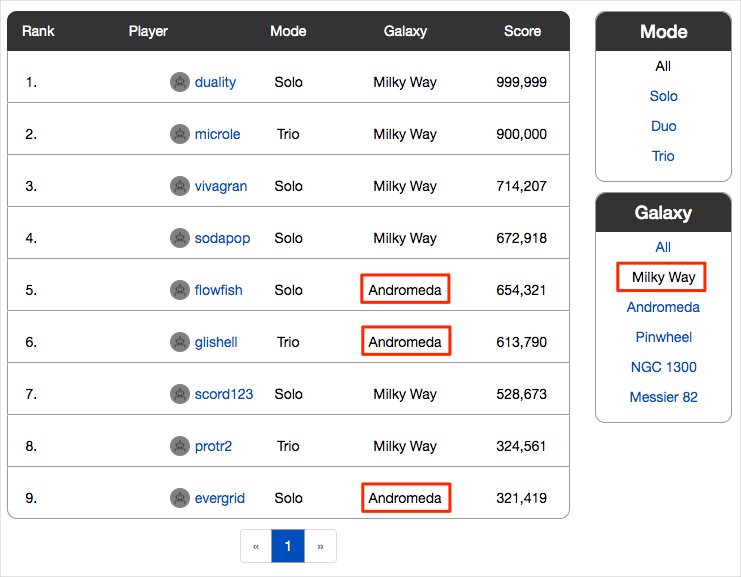Filter by NGC 1300 galaxy

tap(663, 367)
